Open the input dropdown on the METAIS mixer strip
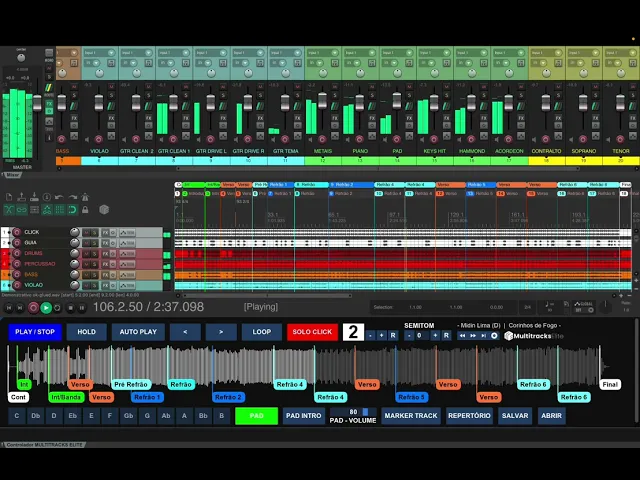This screenshot has width=640, height=480. (323, 53)
